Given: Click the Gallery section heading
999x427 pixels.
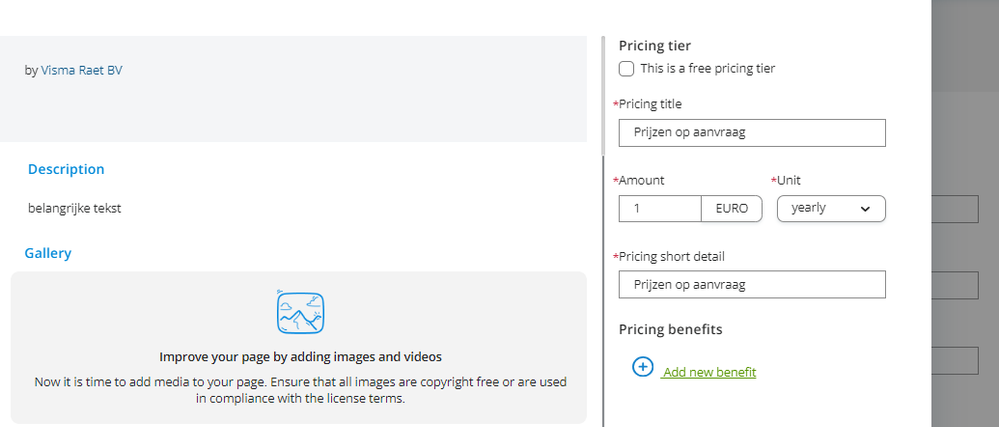Looking at the screenshot, I should 48,253.
